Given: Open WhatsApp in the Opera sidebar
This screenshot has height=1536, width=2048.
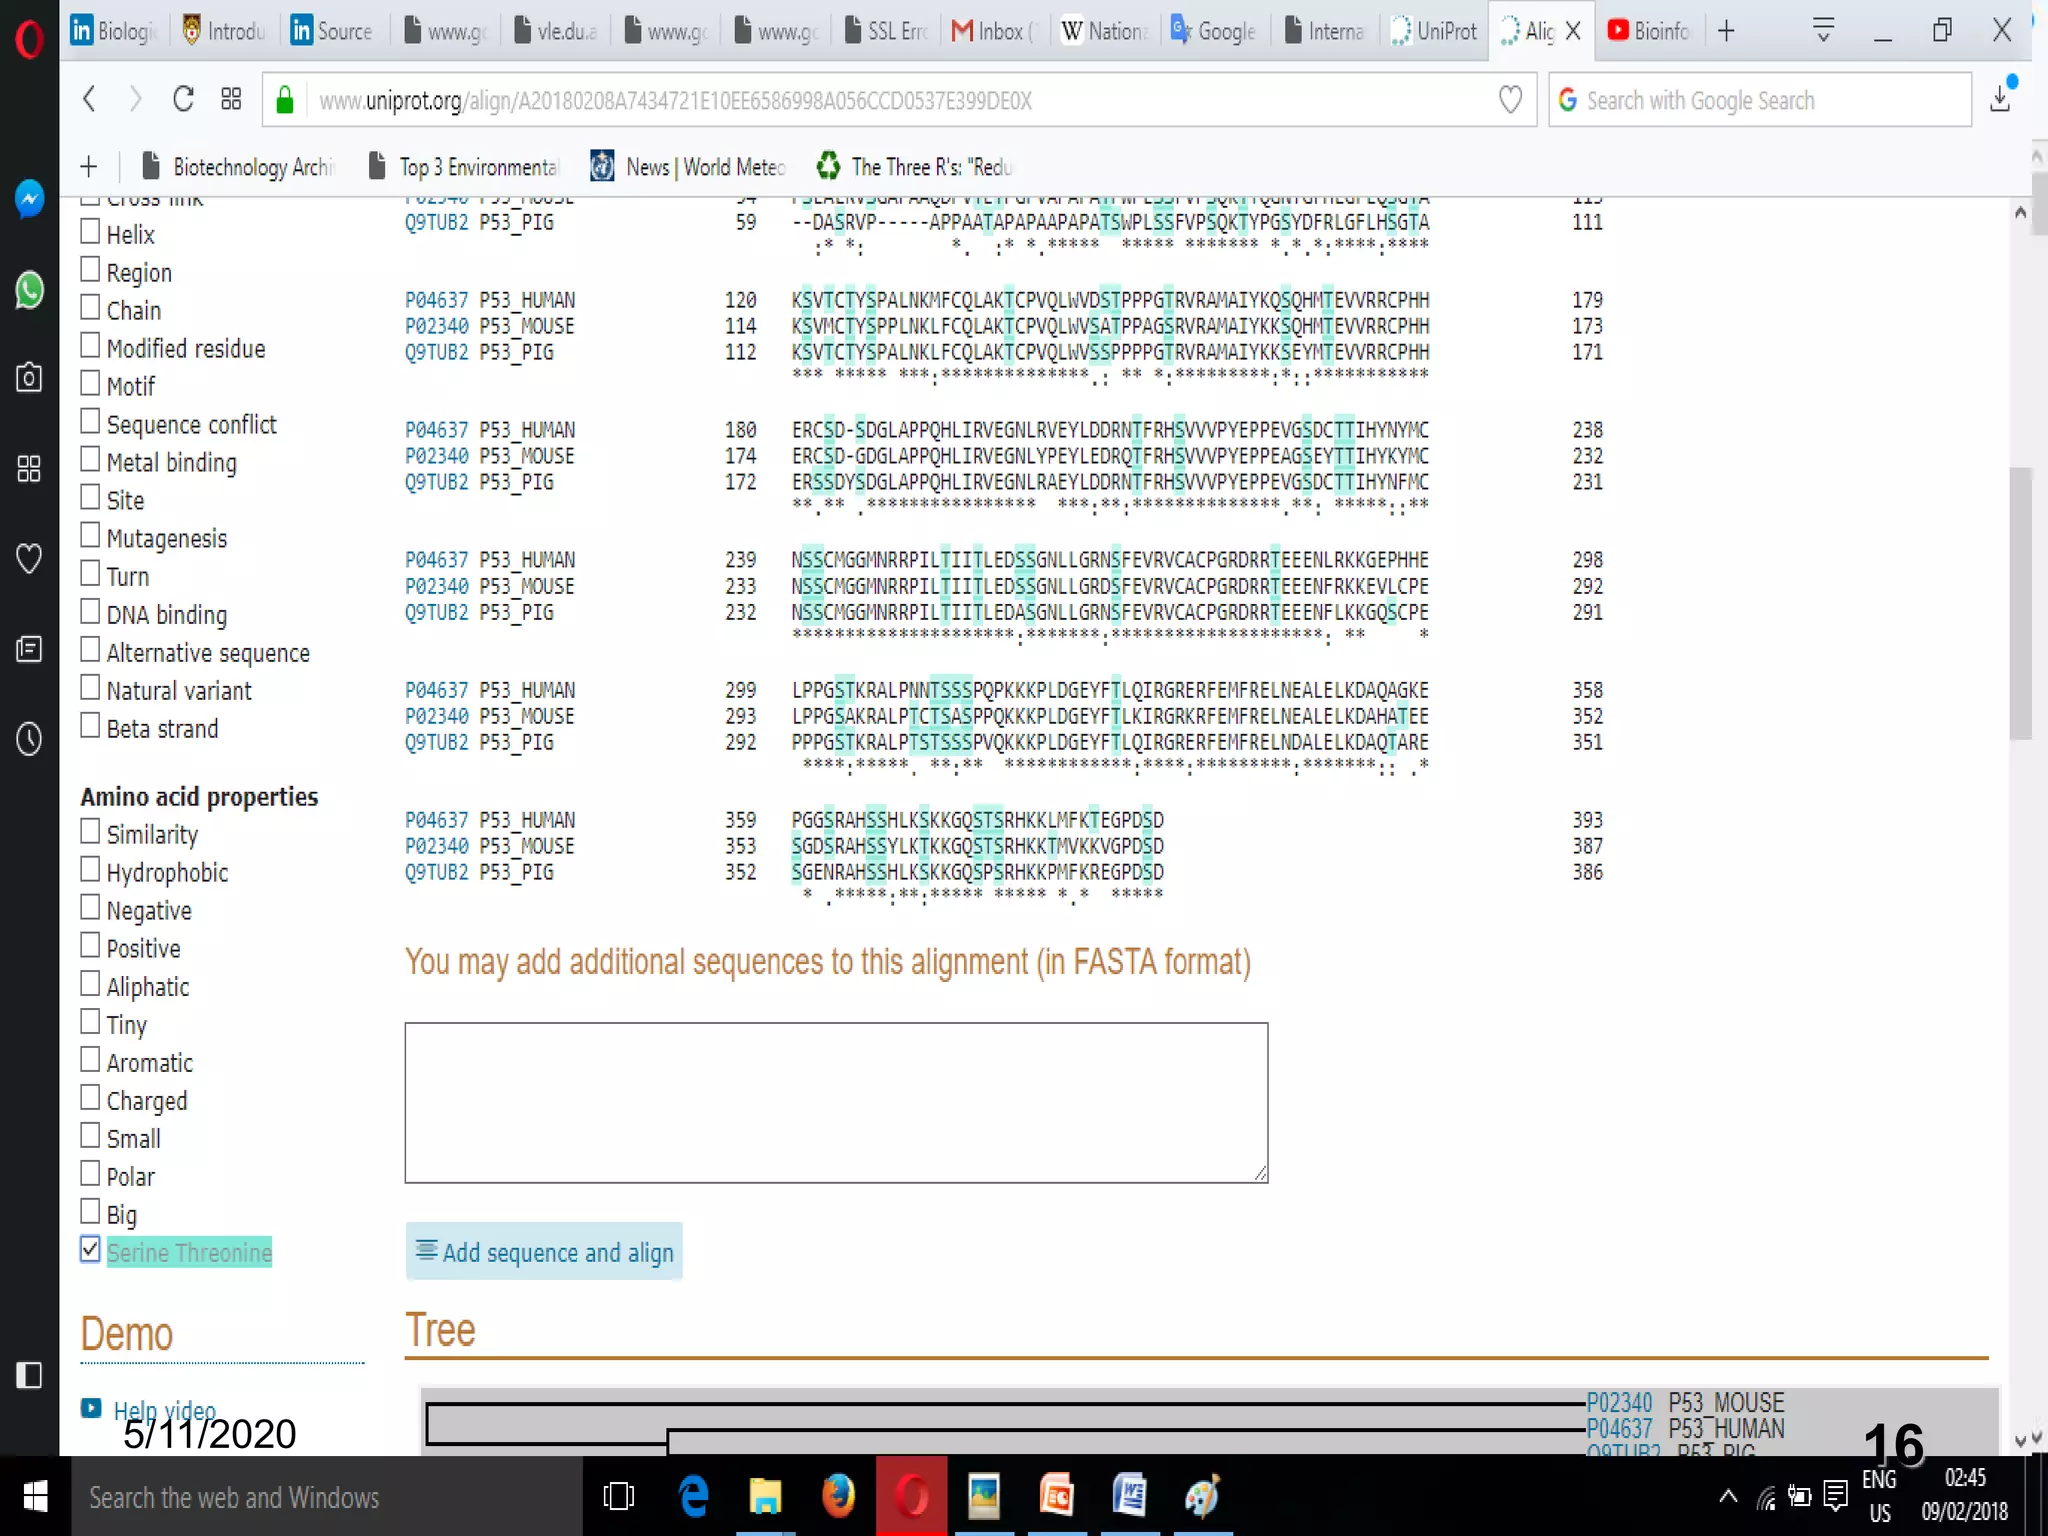Looking at the screenshot, I should click(29, 290).
